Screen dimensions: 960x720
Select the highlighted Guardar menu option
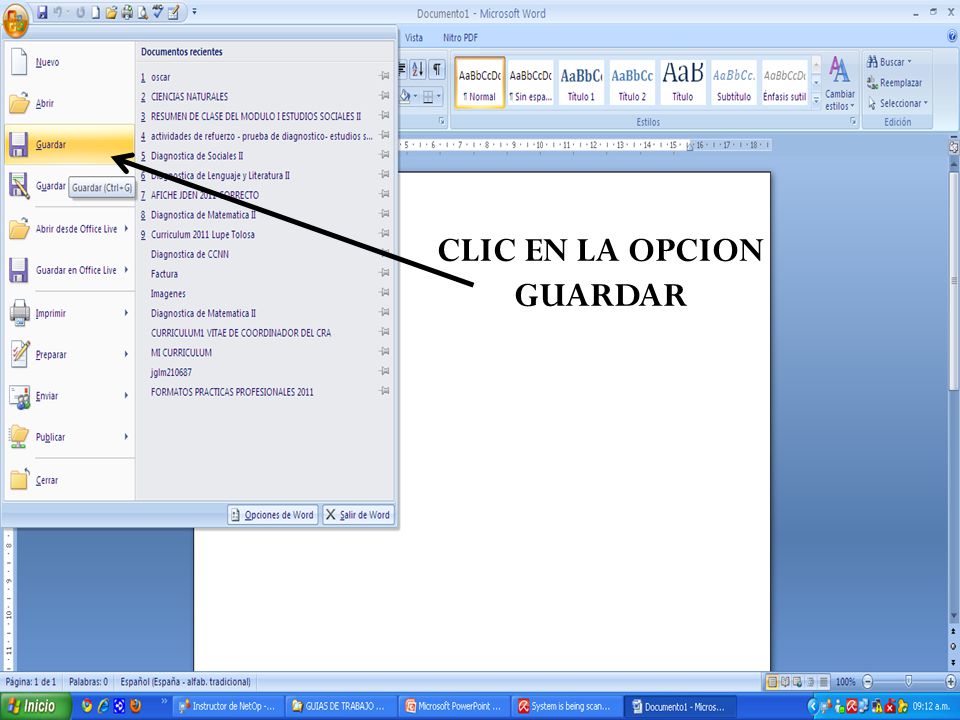tap(69, 144)
